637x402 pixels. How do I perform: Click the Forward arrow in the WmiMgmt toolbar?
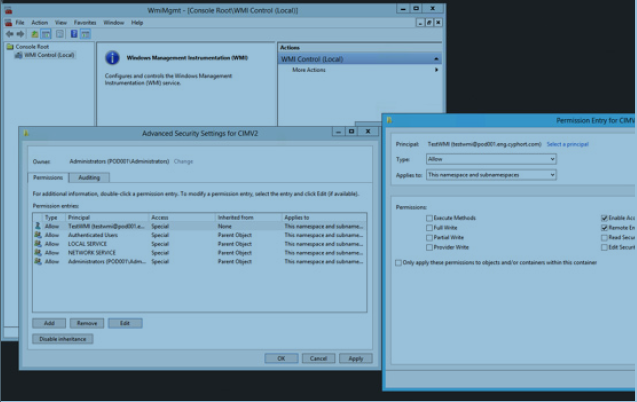click(20, 34)
